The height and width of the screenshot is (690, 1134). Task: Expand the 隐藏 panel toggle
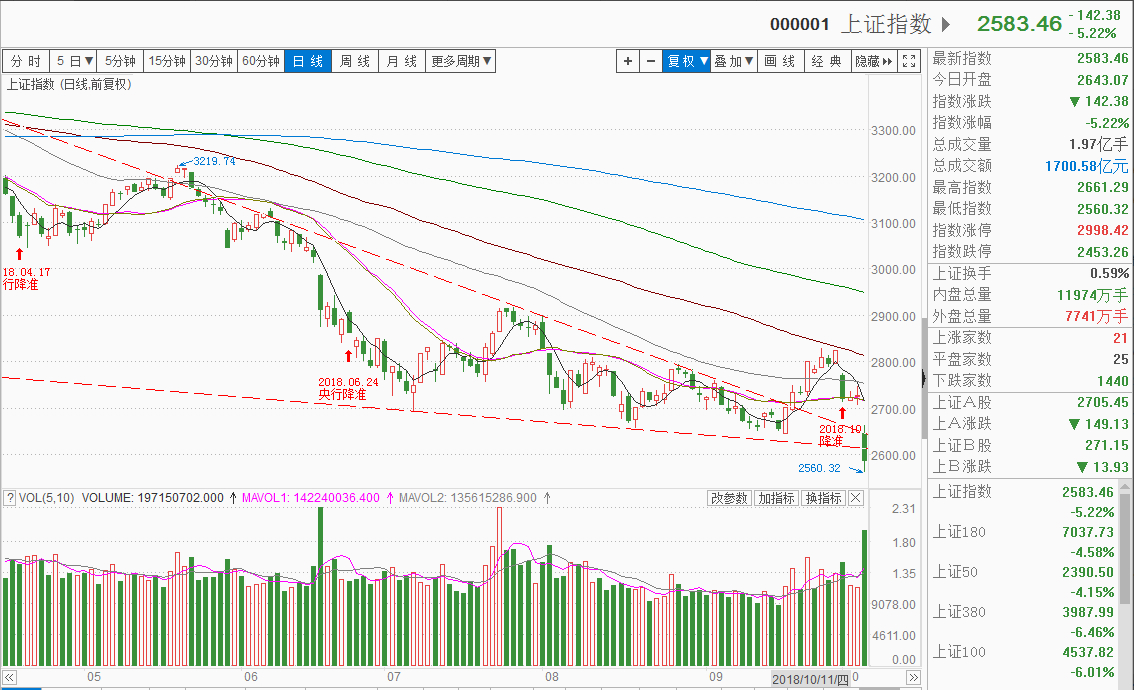coord(874,61)
